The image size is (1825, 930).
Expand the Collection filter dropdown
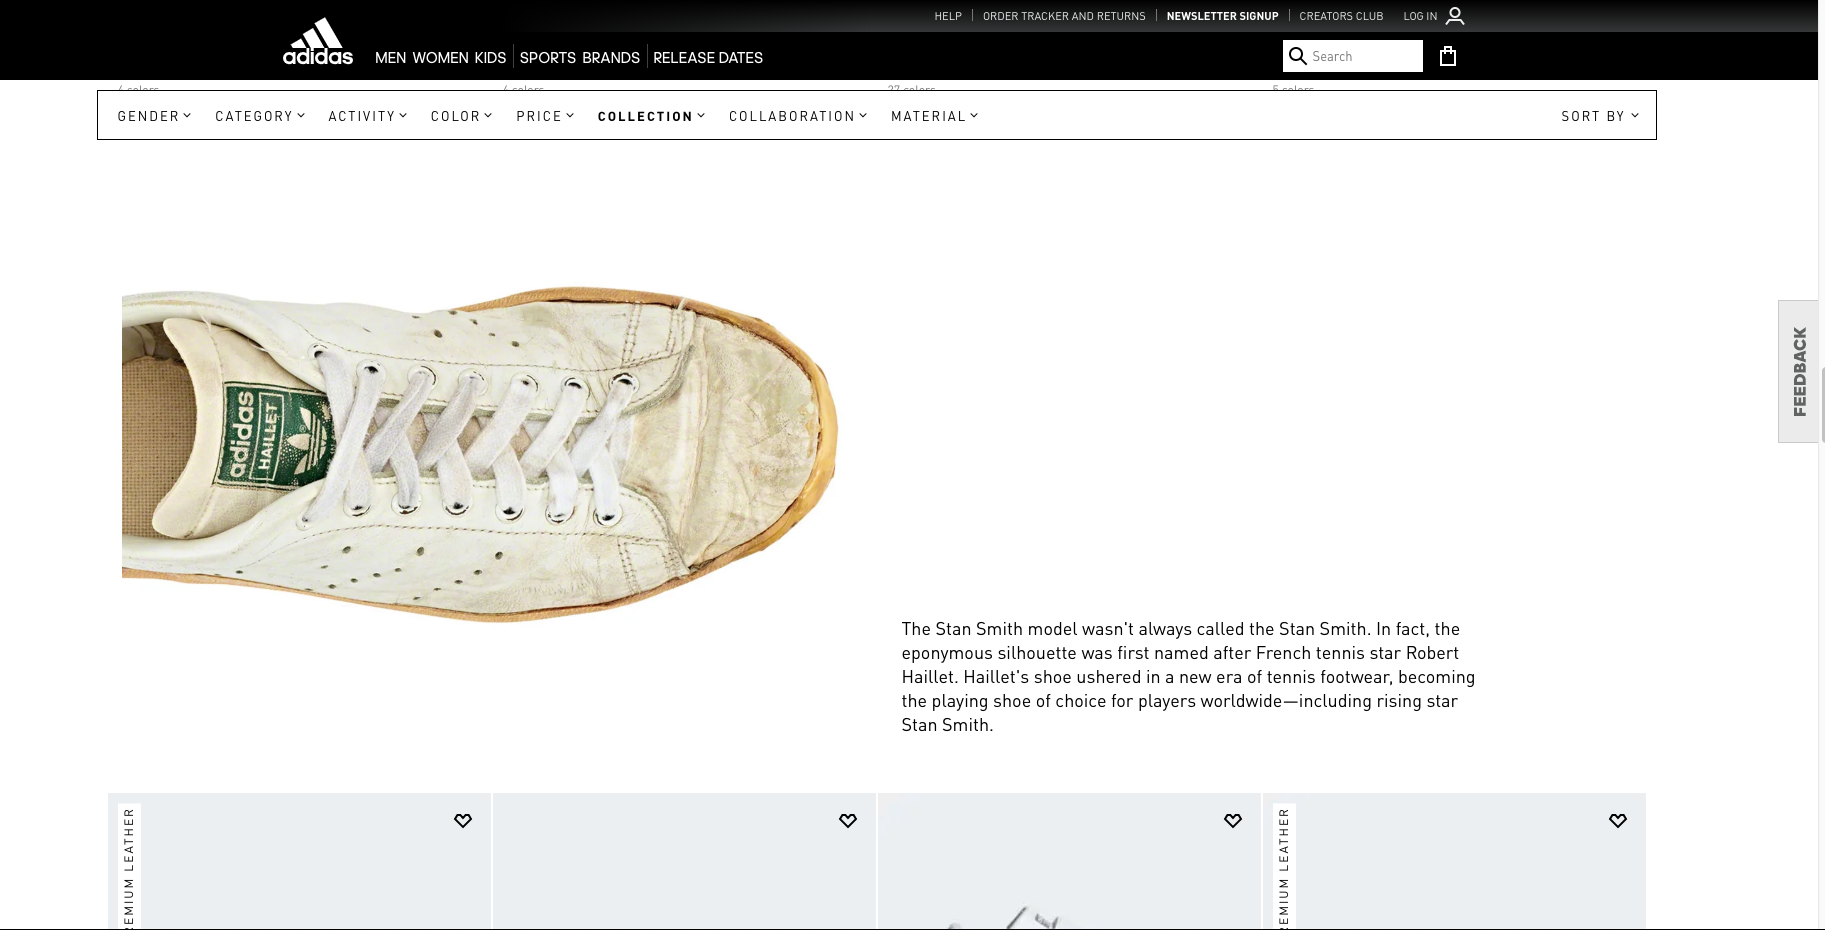(651, 116)
